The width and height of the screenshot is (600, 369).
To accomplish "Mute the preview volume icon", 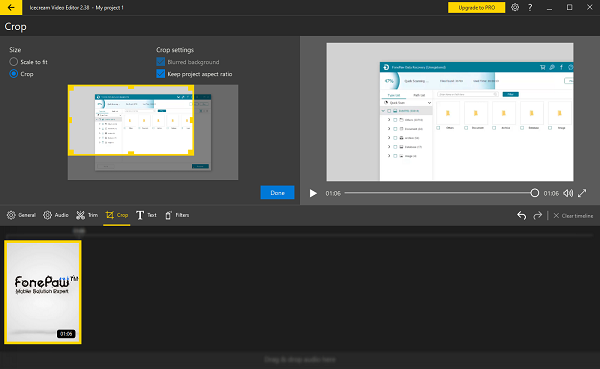I will tap(568, 193).
